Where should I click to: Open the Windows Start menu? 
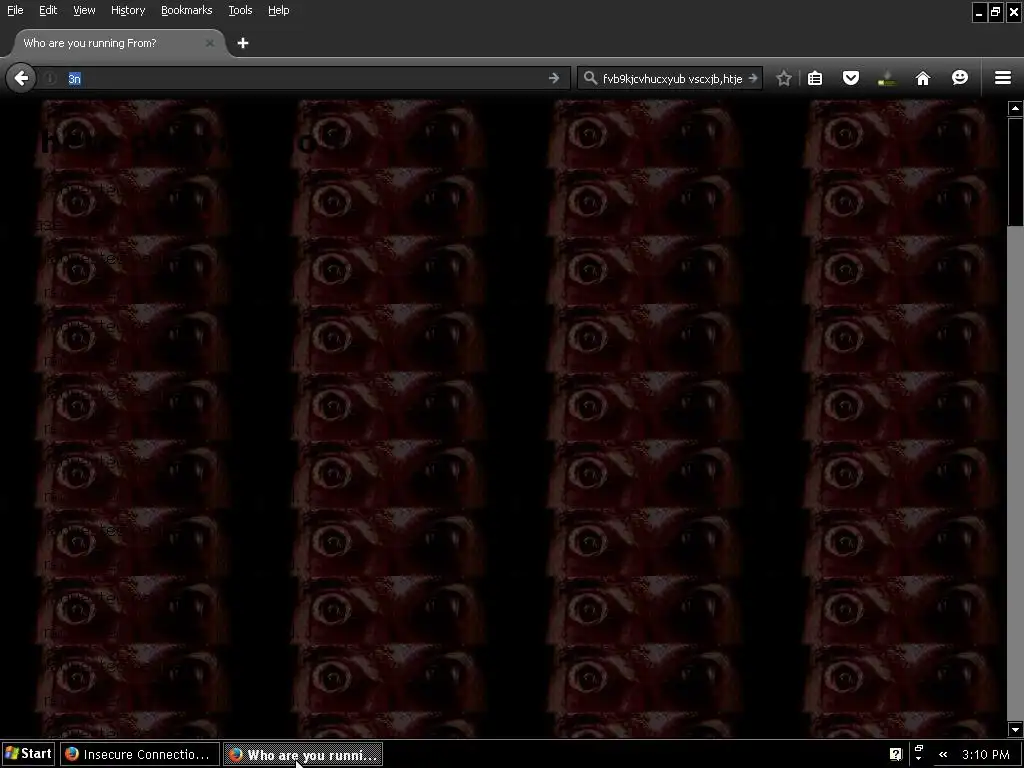pos(29,754)
